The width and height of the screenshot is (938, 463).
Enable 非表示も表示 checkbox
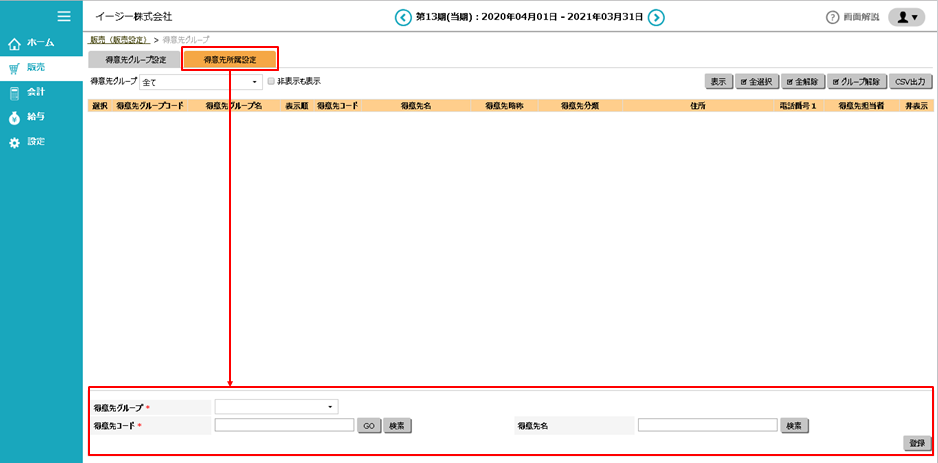point(271,81)
